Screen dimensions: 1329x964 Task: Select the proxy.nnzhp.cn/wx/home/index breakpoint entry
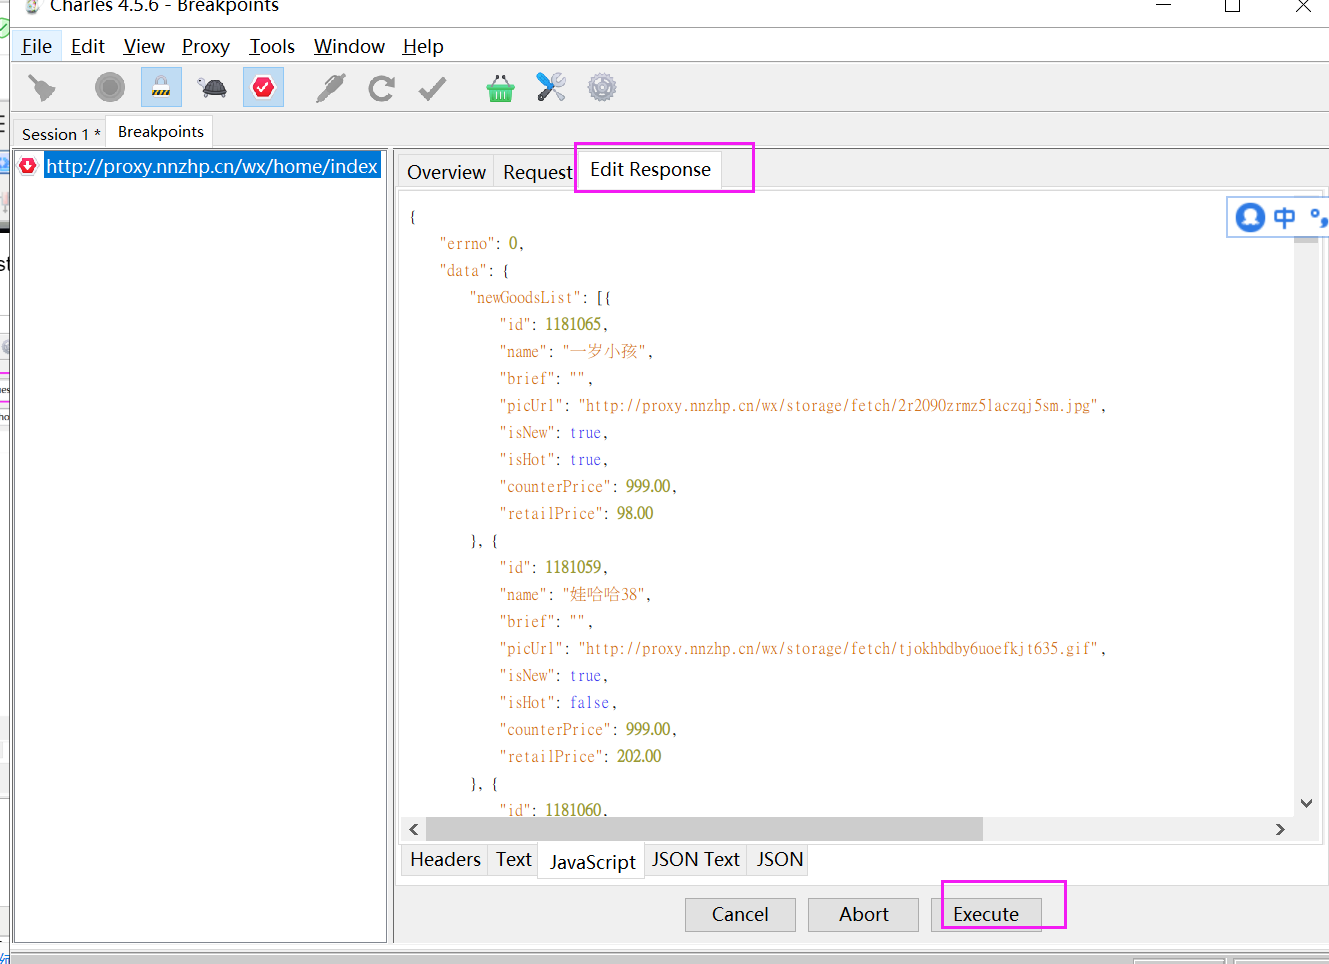212,166
